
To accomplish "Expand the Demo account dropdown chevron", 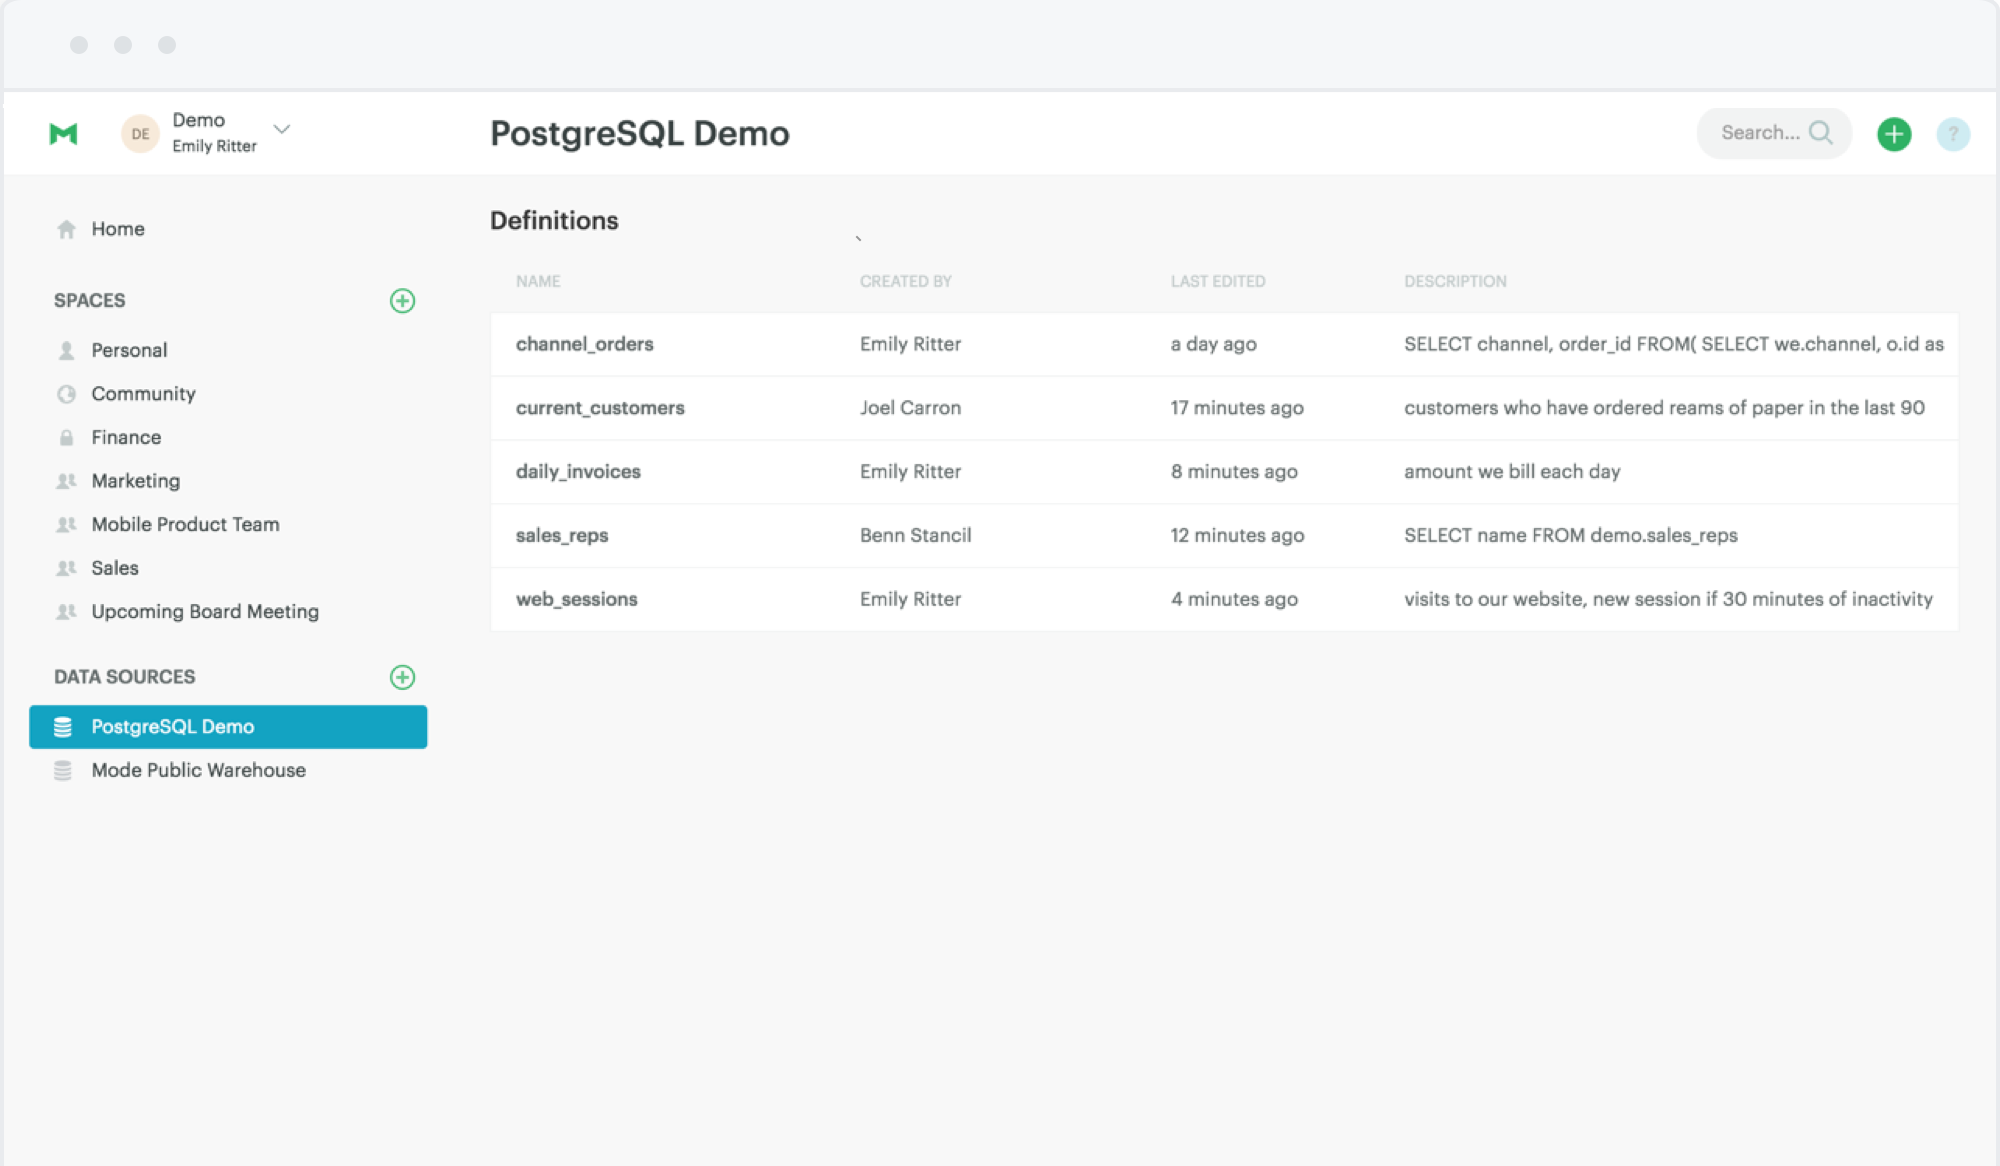I will (282, 129).
